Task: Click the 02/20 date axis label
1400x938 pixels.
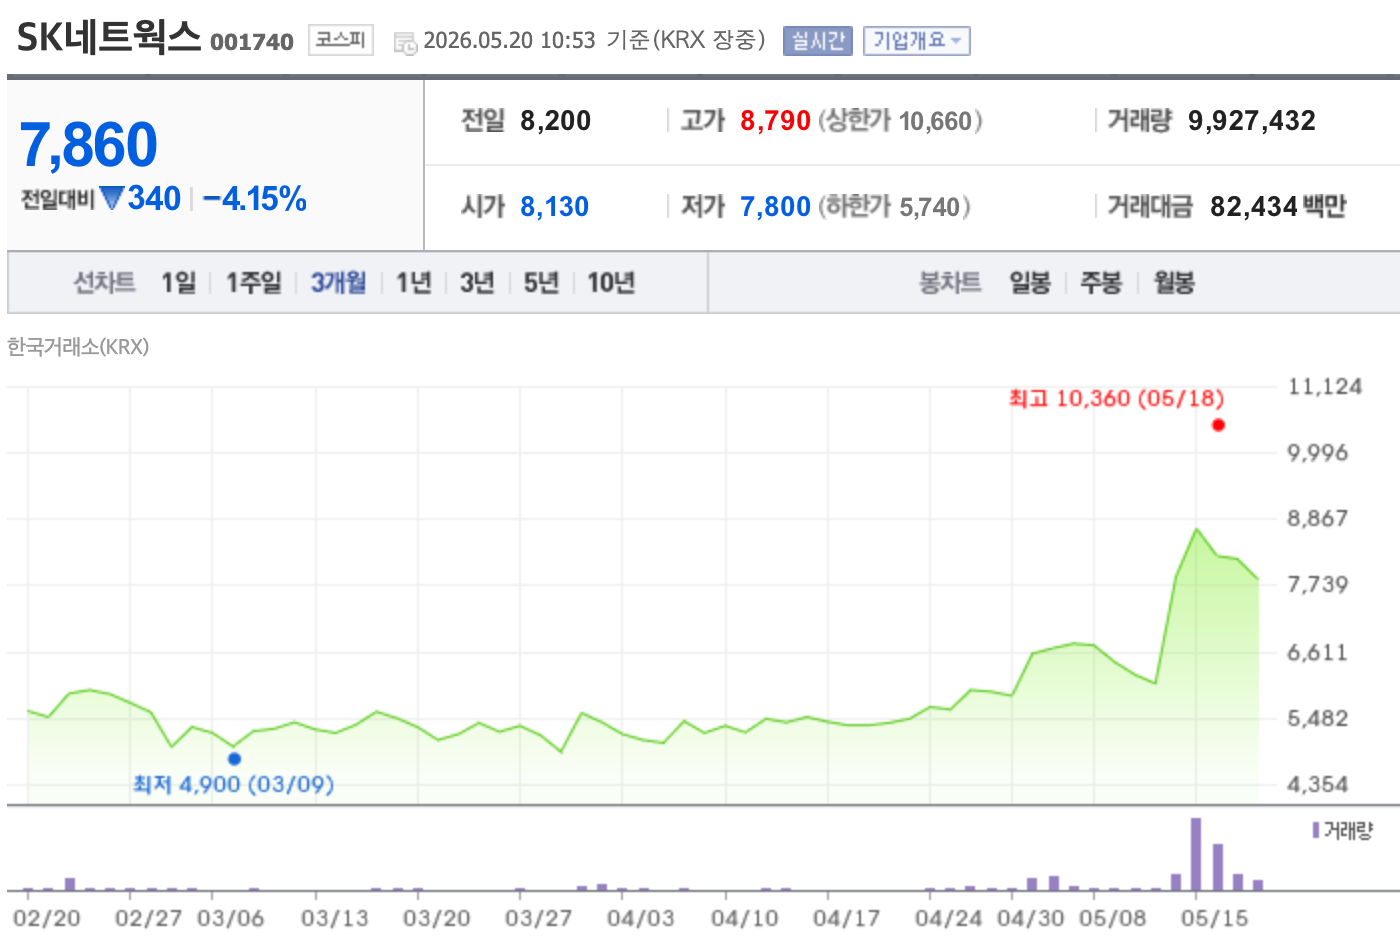Action: tap(47, 918)
